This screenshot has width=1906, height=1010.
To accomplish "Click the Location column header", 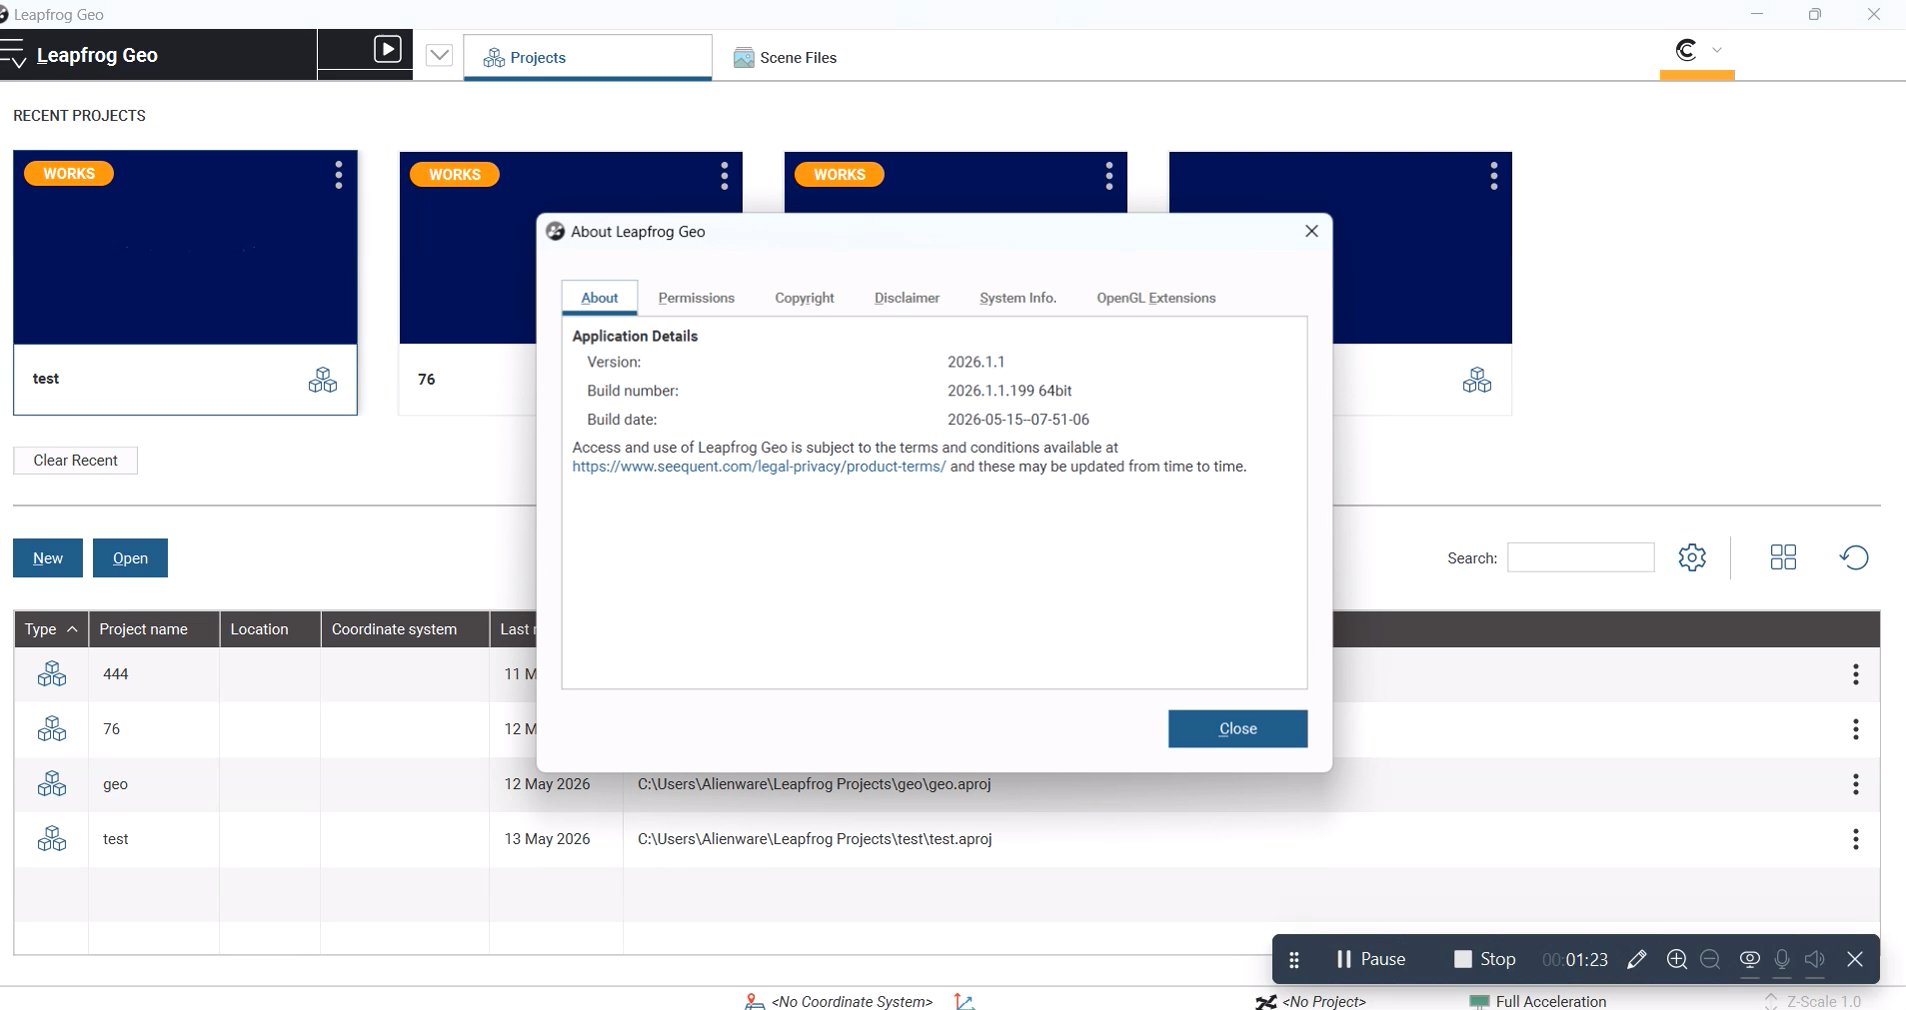I will pos(270,629).
